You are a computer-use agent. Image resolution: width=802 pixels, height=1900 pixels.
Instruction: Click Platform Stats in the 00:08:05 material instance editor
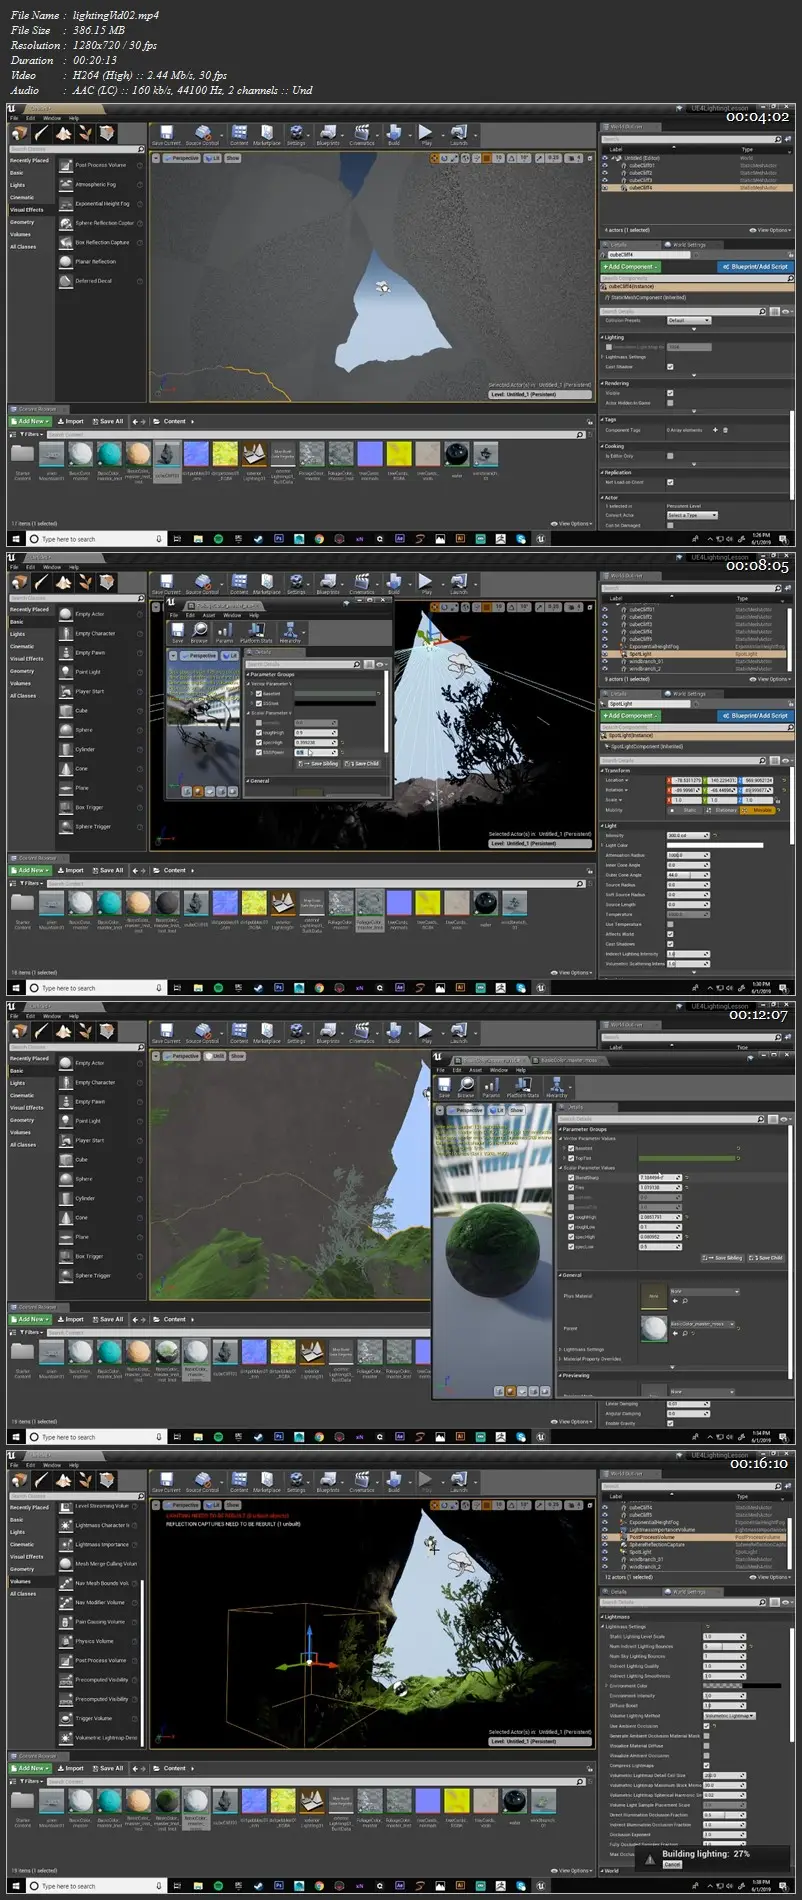click(x=256, y=632)
